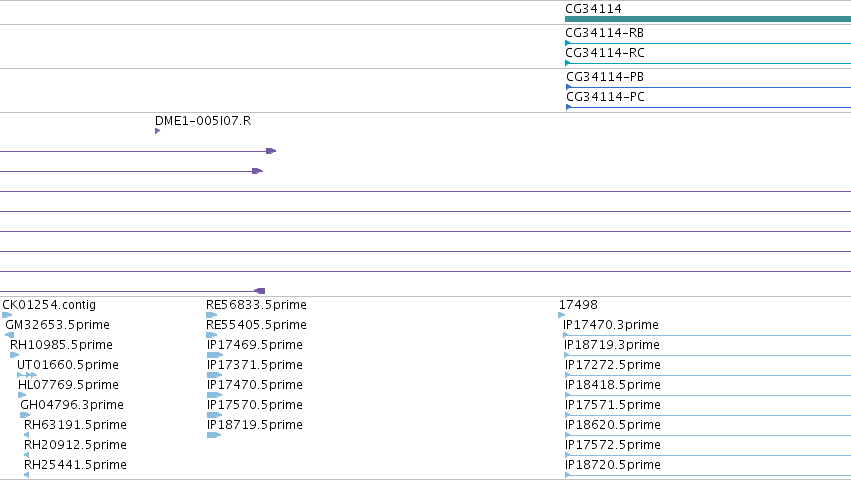Viewport: 851px width, 480px height.
Task: Select GM32653.5prime EST label
Action: click(x=58, y=325)
